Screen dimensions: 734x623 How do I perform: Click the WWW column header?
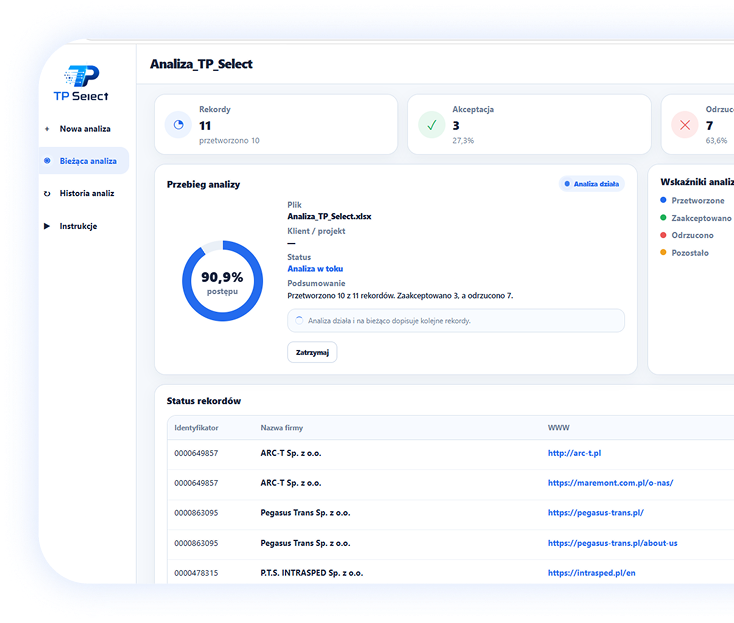558,428
